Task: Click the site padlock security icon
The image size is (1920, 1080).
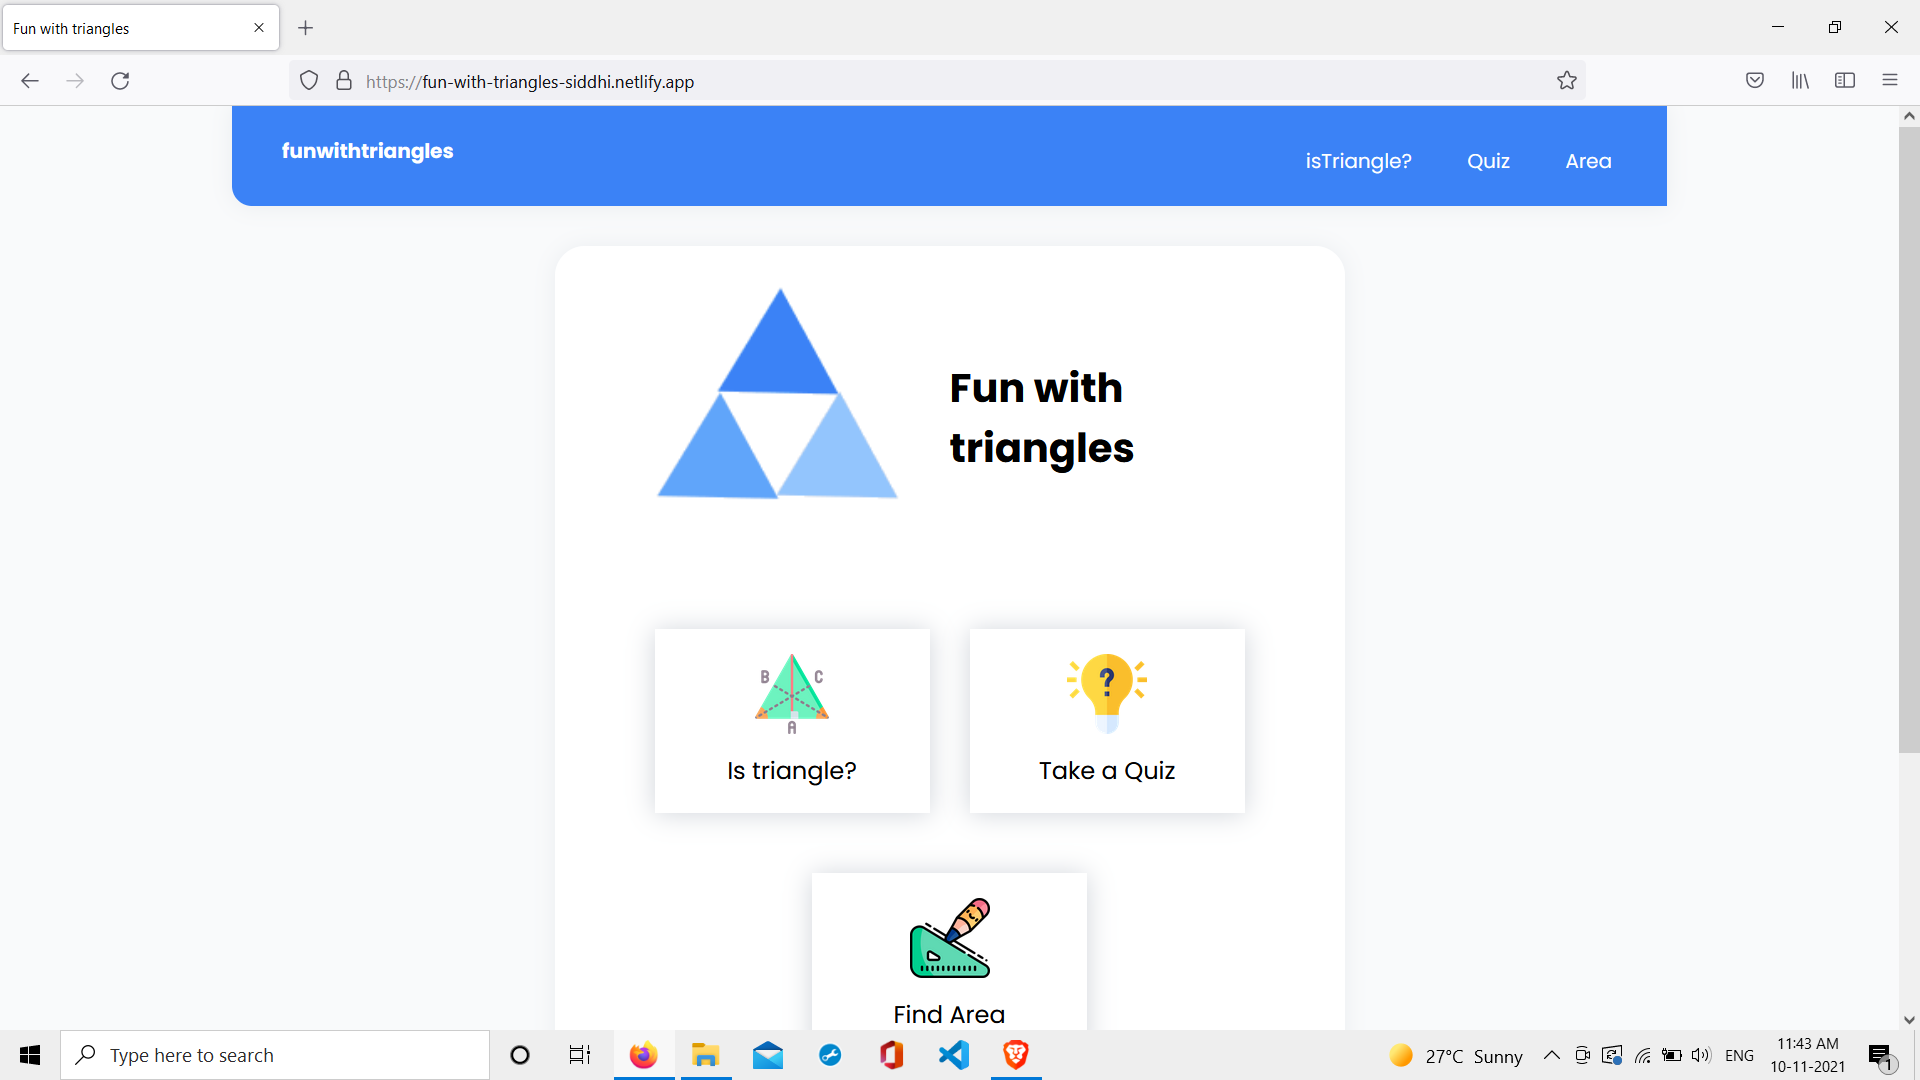Action: tap(344, 81)
